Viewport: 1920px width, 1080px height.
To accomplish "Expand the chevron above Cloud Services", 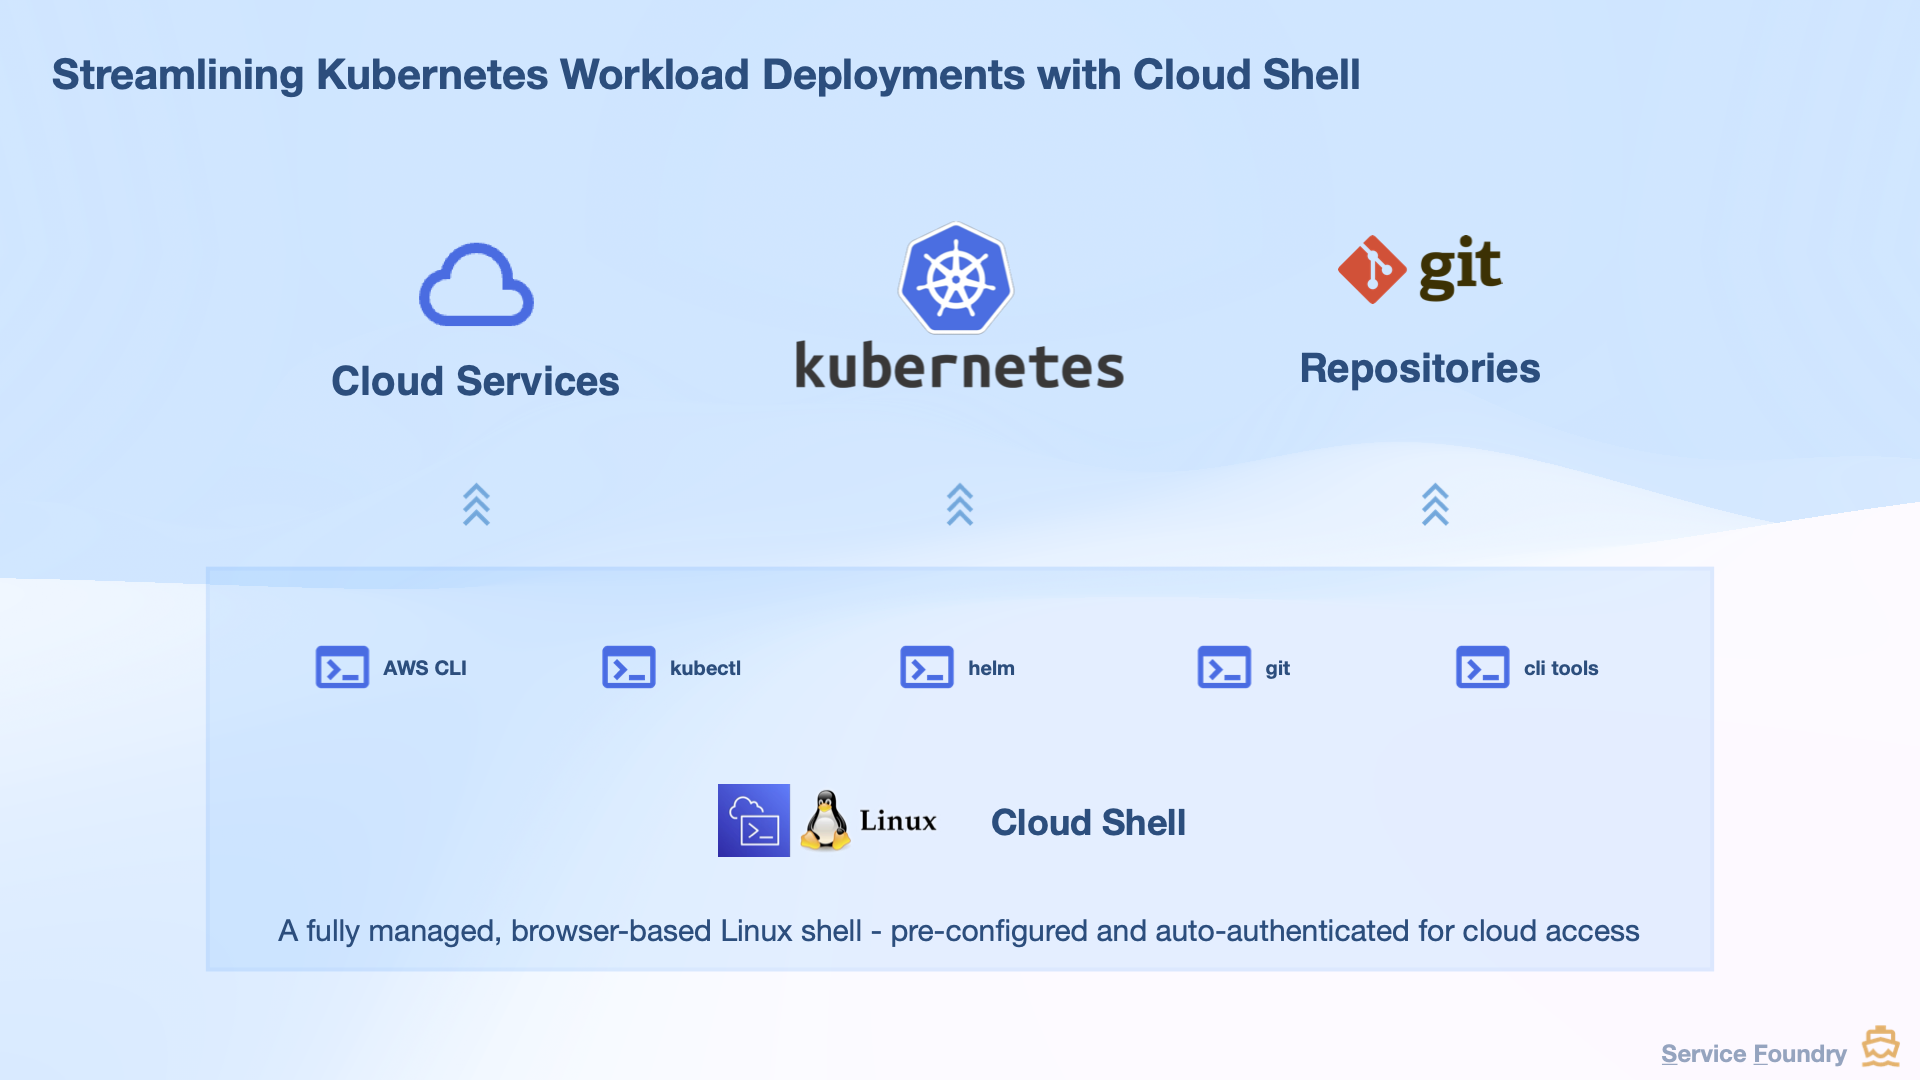I will click(x=476, y=505).
